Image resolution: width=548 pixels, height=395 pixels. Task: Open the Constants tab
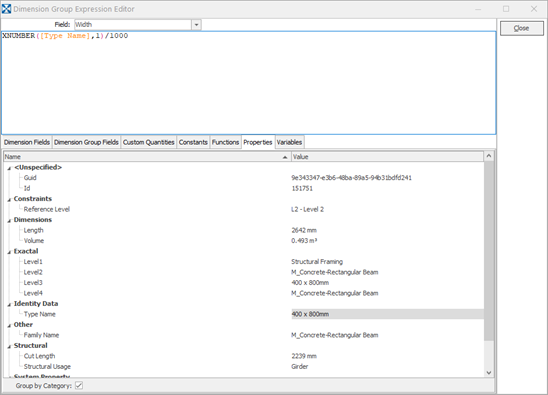[193, 142]
